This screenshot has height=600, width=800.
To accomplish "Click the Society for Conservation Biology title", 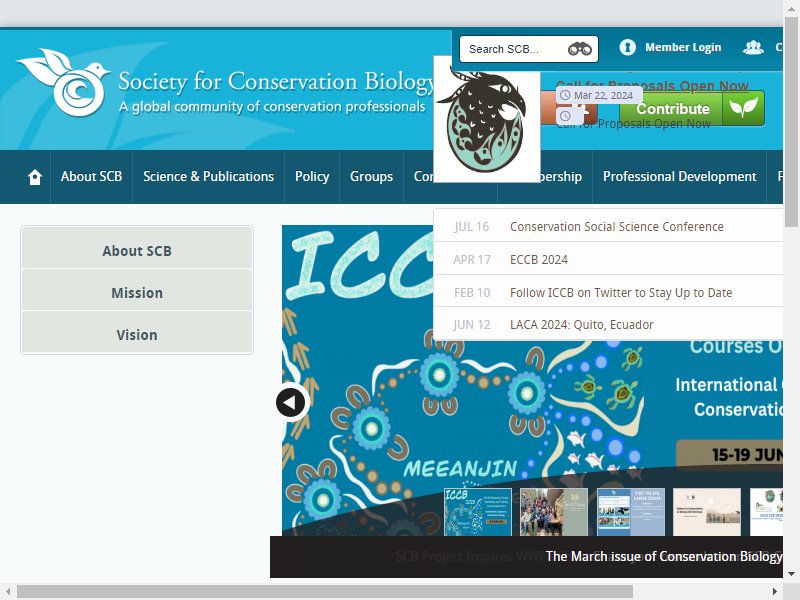I will click(x=276, y=82).
